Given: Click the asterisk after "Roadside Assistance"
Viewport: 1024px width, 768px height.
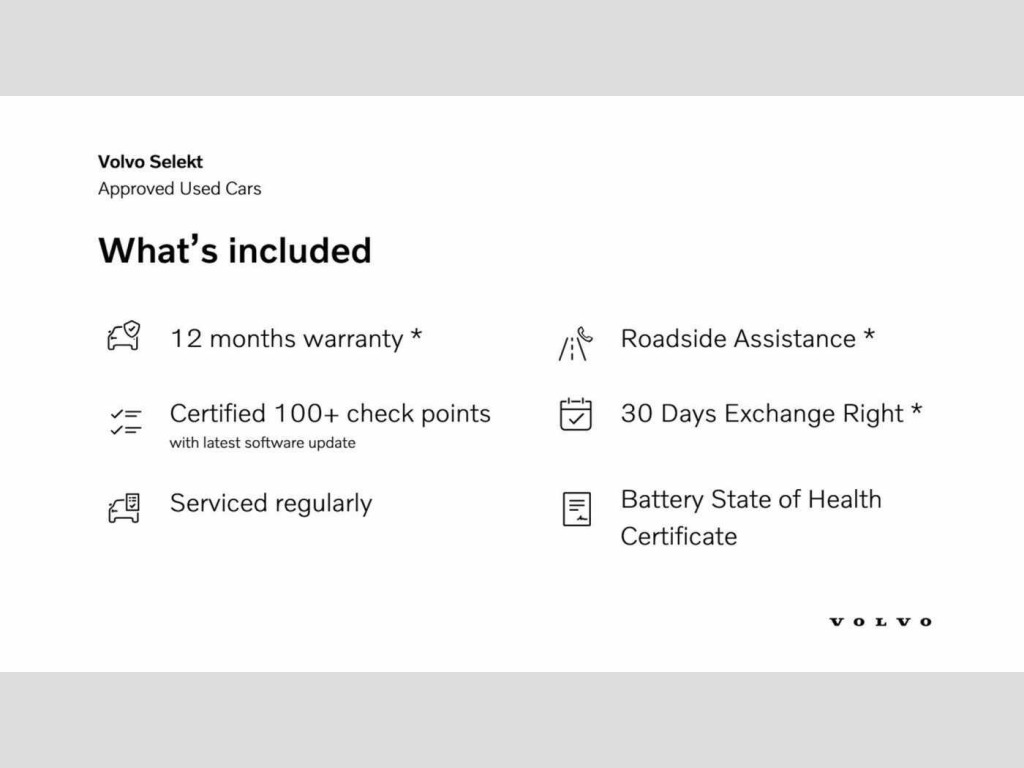Looking at the screenshot, I should (869, 336).
